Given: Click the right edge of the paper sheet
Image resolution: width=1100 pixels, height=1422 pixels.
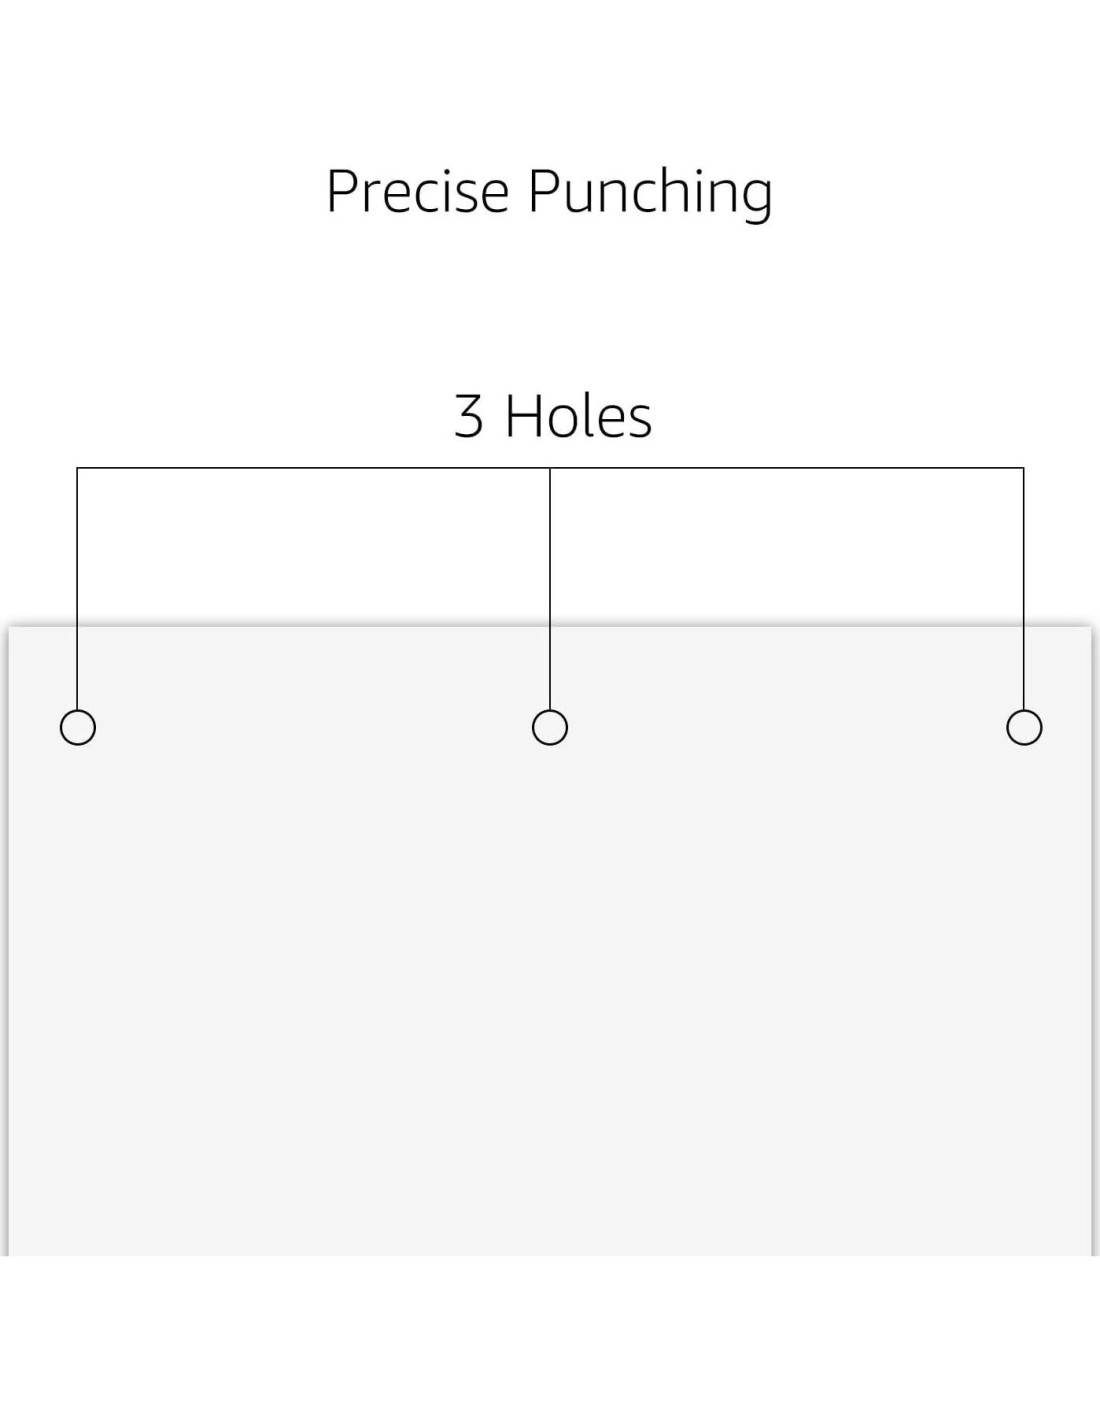Looking at the screenshot, I should coord(1091,940).
